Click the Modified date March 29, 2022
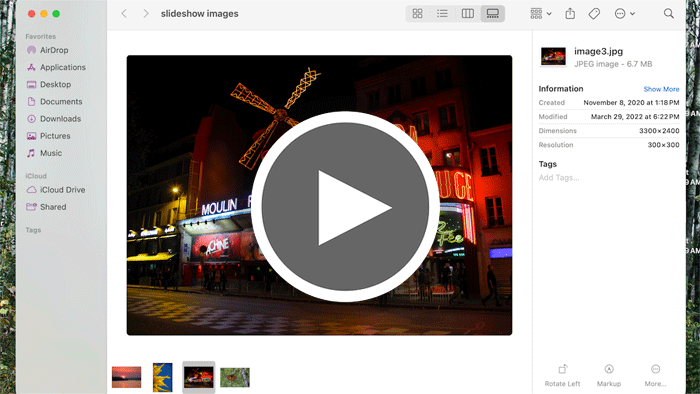 click(635, 117)
